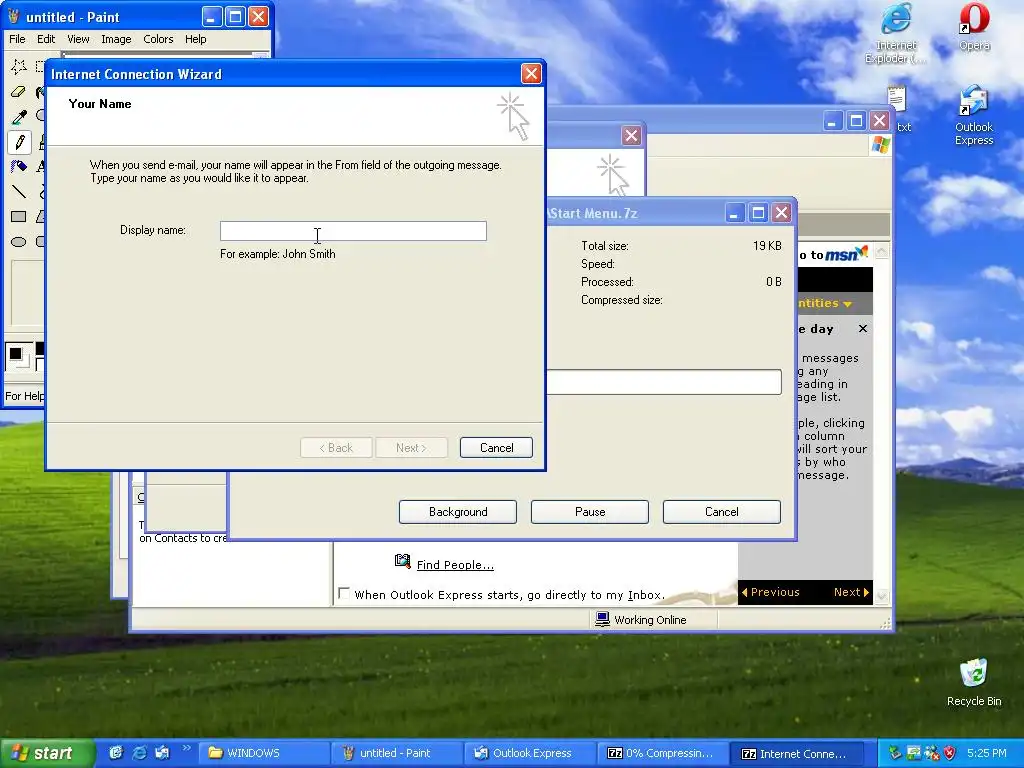Click the Start button
The height and width of the screenshot is (768, 1024).
coord(46,753)
